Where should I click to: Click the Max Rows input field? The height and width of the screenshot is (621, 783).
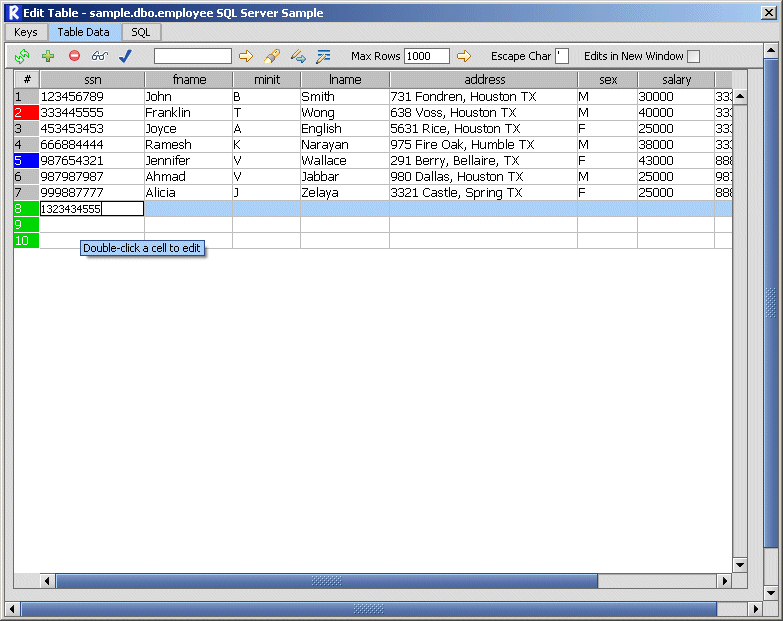(427, 56)
